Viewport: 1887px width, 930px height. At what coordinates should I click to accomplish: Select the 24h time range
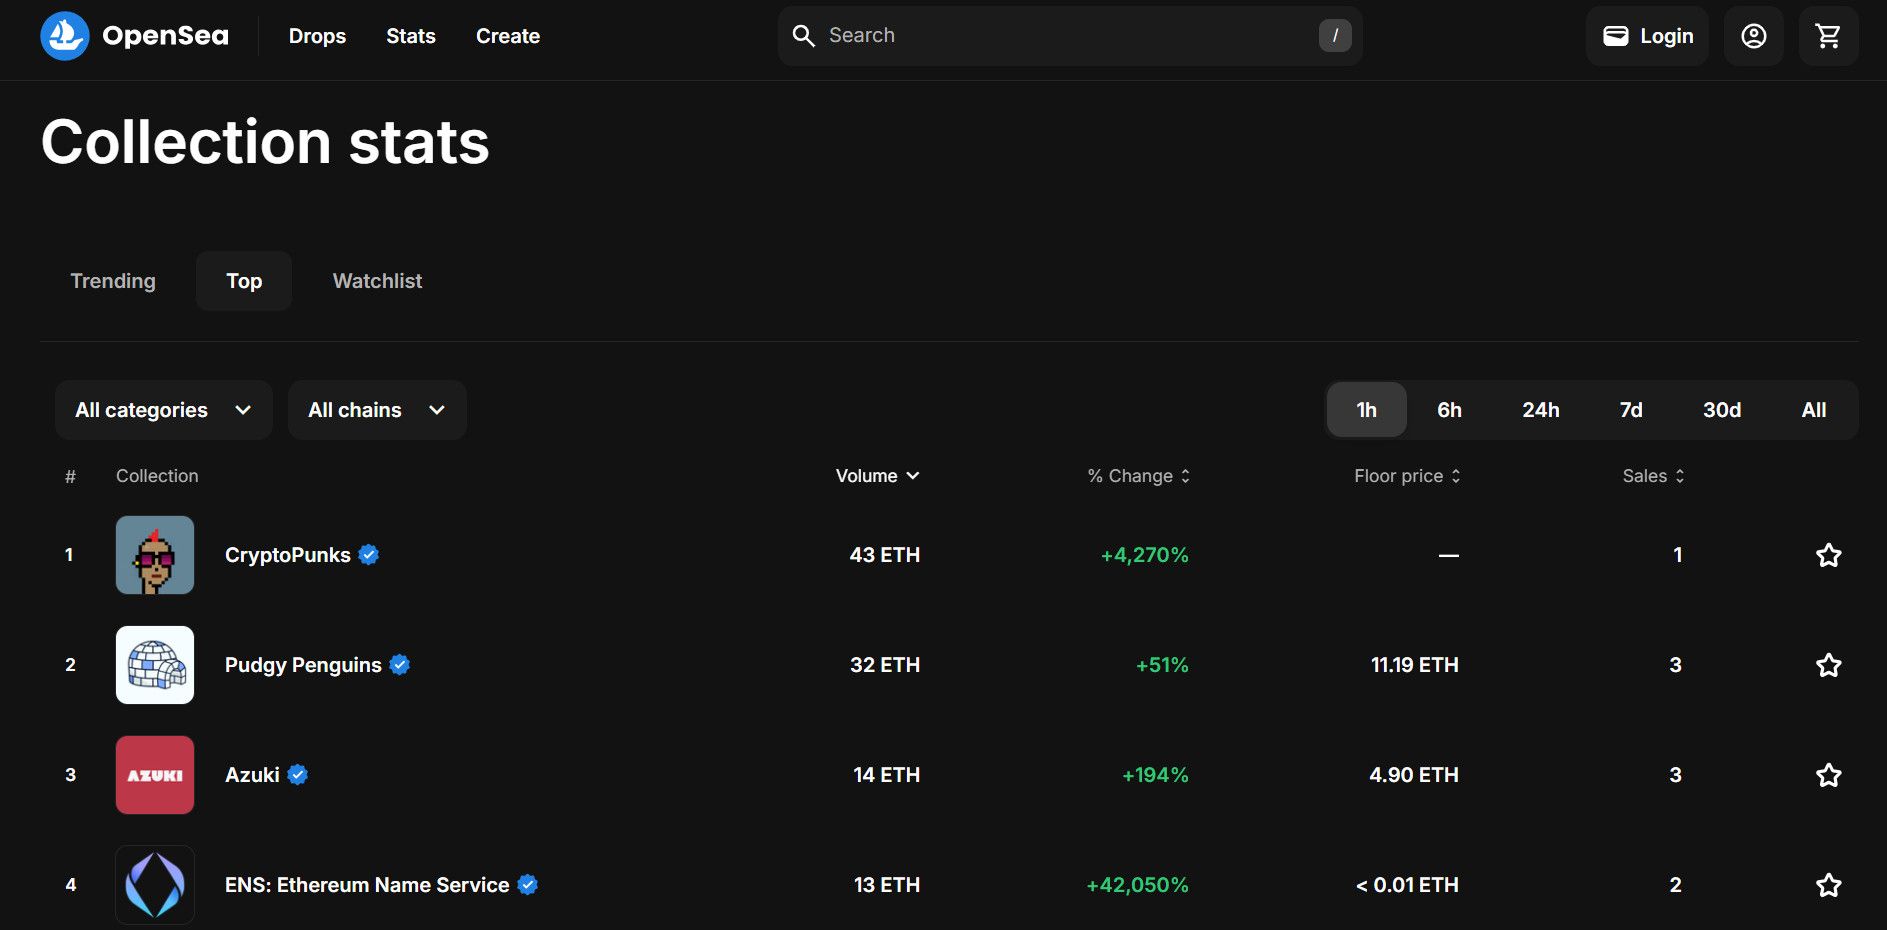pos(1541,410)
